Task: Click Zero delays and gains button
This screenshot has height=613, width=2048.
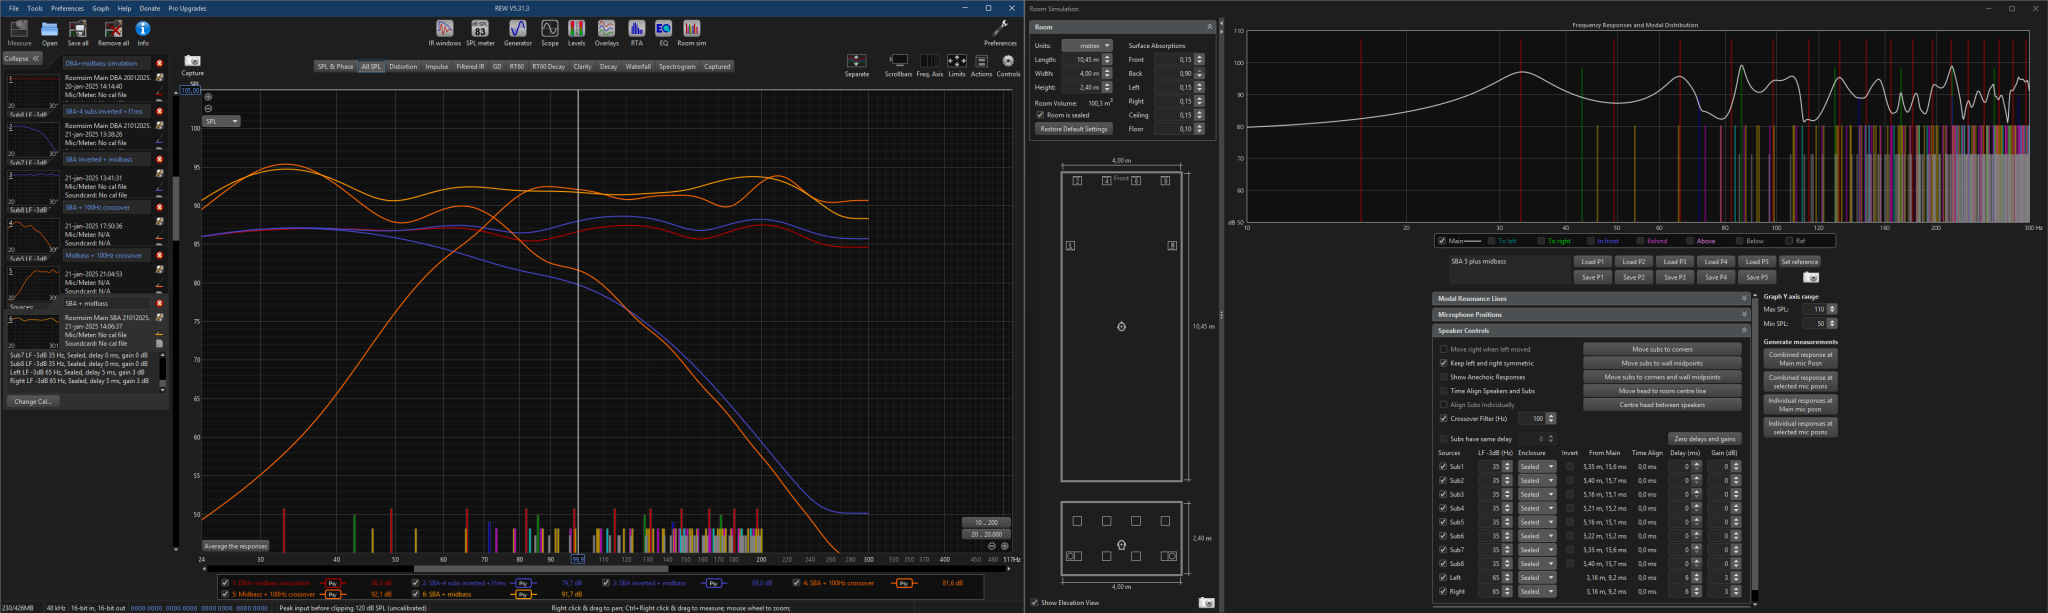Action: pos(1704,438)
